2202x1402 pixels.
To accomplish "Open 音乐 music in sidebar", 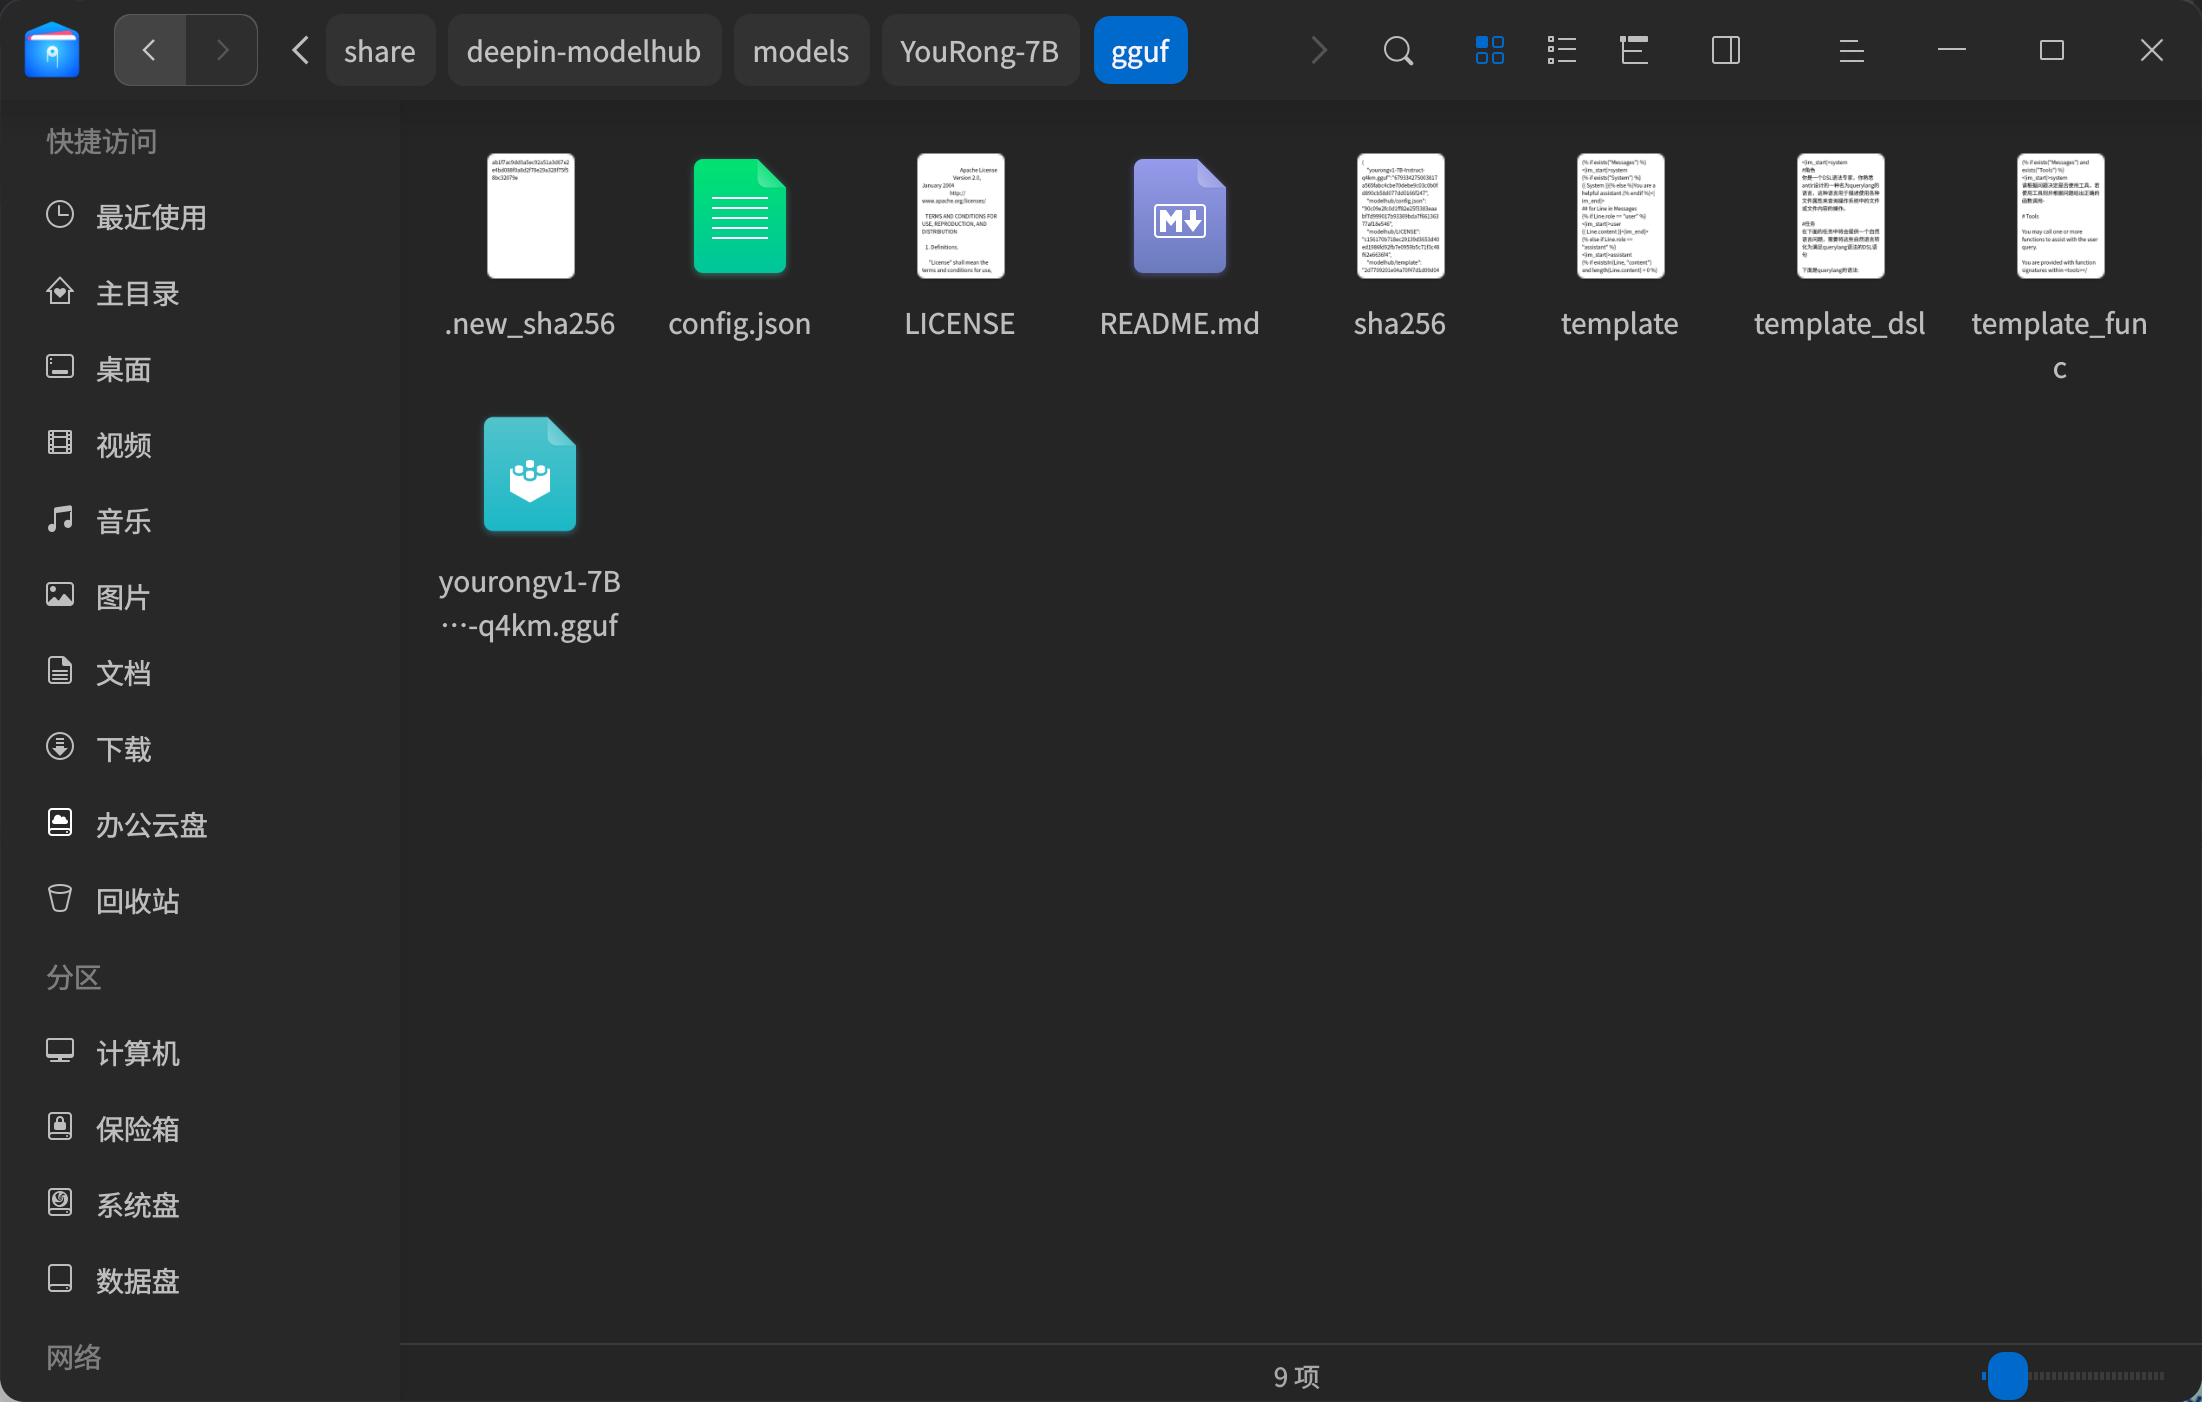I will click(200, 520).
